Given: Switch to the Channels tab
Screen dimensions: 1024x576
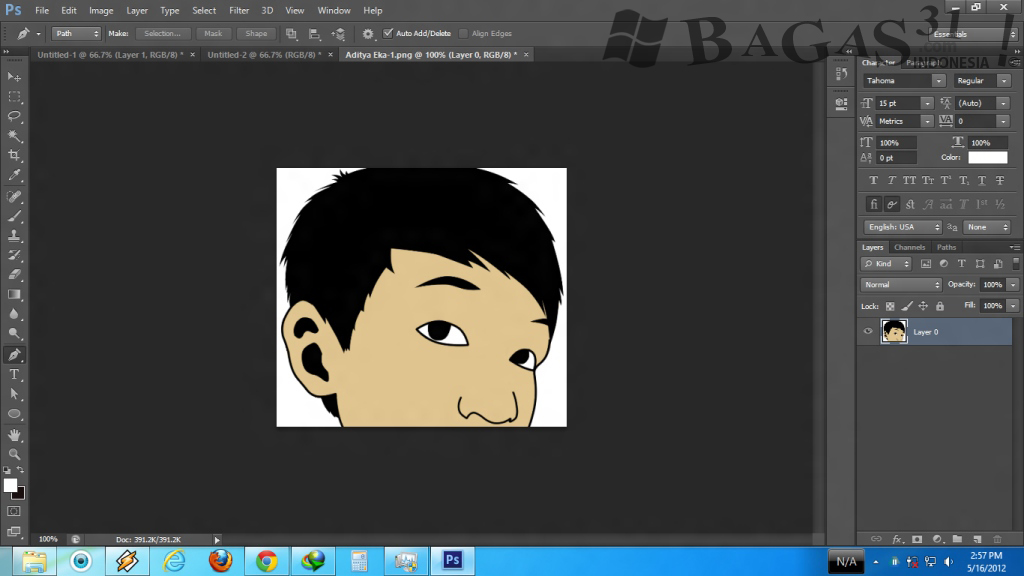Looking at the screenshot, I should [909, 247].
